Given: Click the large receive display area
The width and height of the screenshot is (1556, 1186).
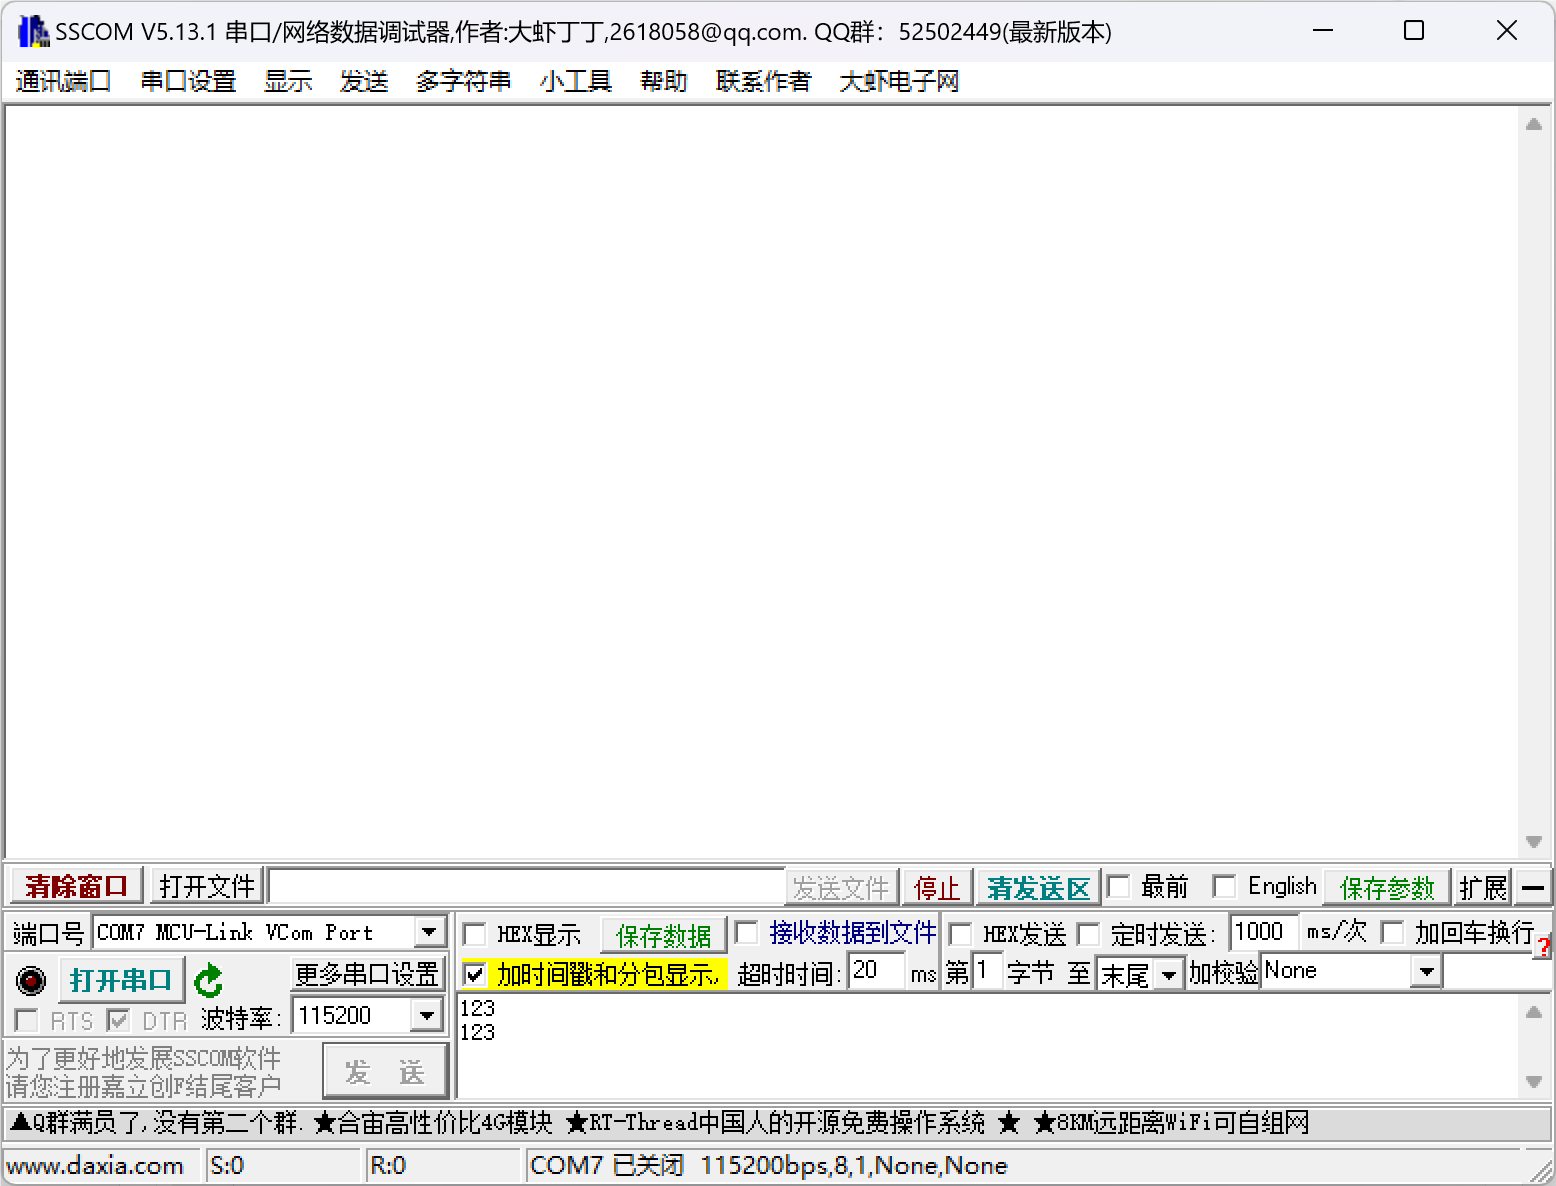Looking at the screenshot, I should pyautogui.click(x=762, y=481).
